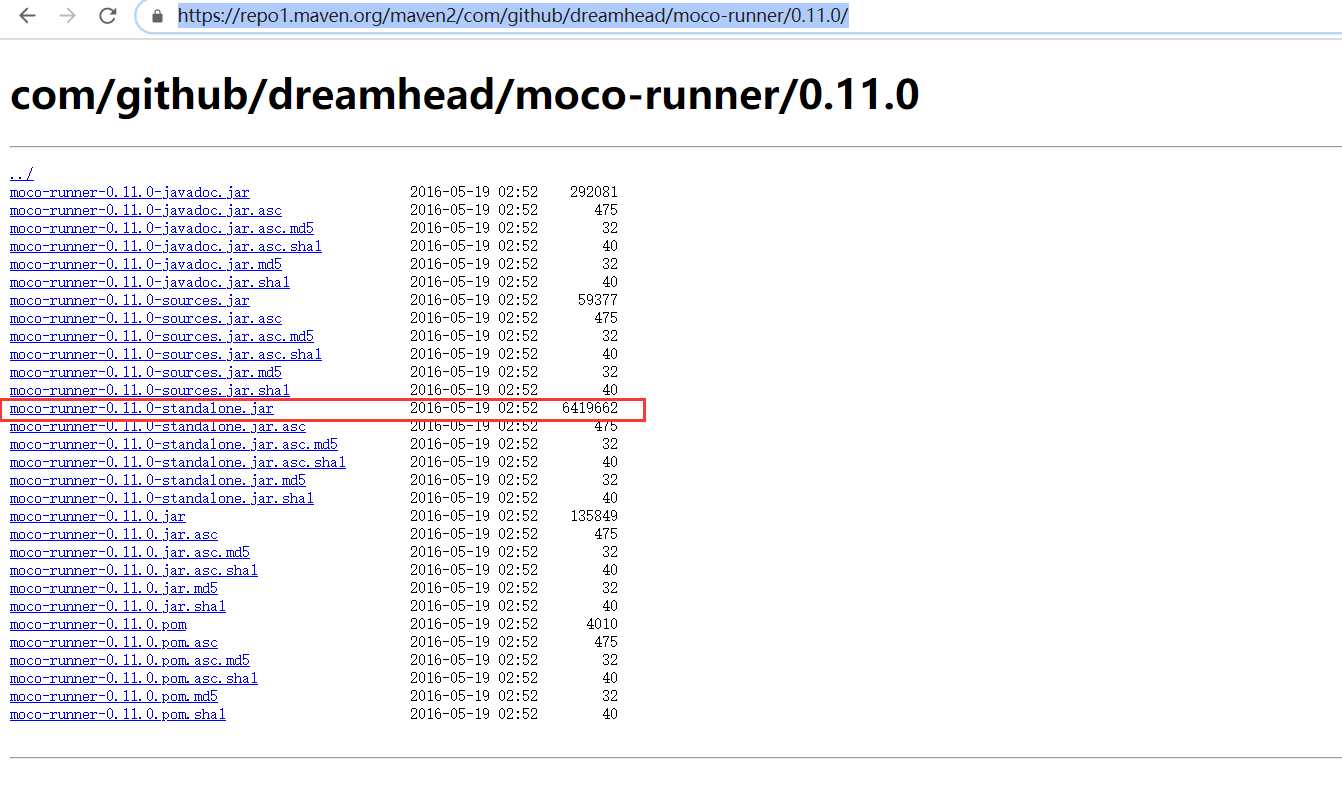1342x791 pixels.
Task: Open moco-runner-0.11.0-standalone.jar.asc.md5 link
Action: (x=174, y=444)
